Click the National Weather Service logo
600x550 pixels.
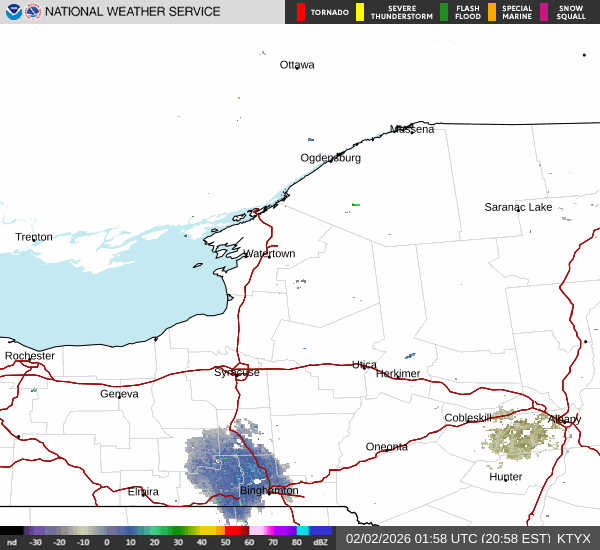click(x=33, y=12)
